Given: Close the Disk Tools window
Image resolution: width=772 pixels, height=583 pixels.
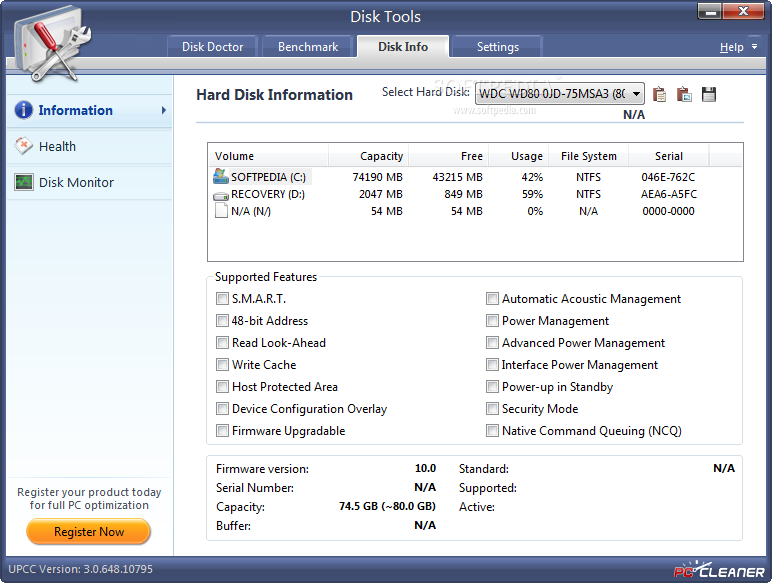Looking at the screenshot, I should tap(743, 11).
